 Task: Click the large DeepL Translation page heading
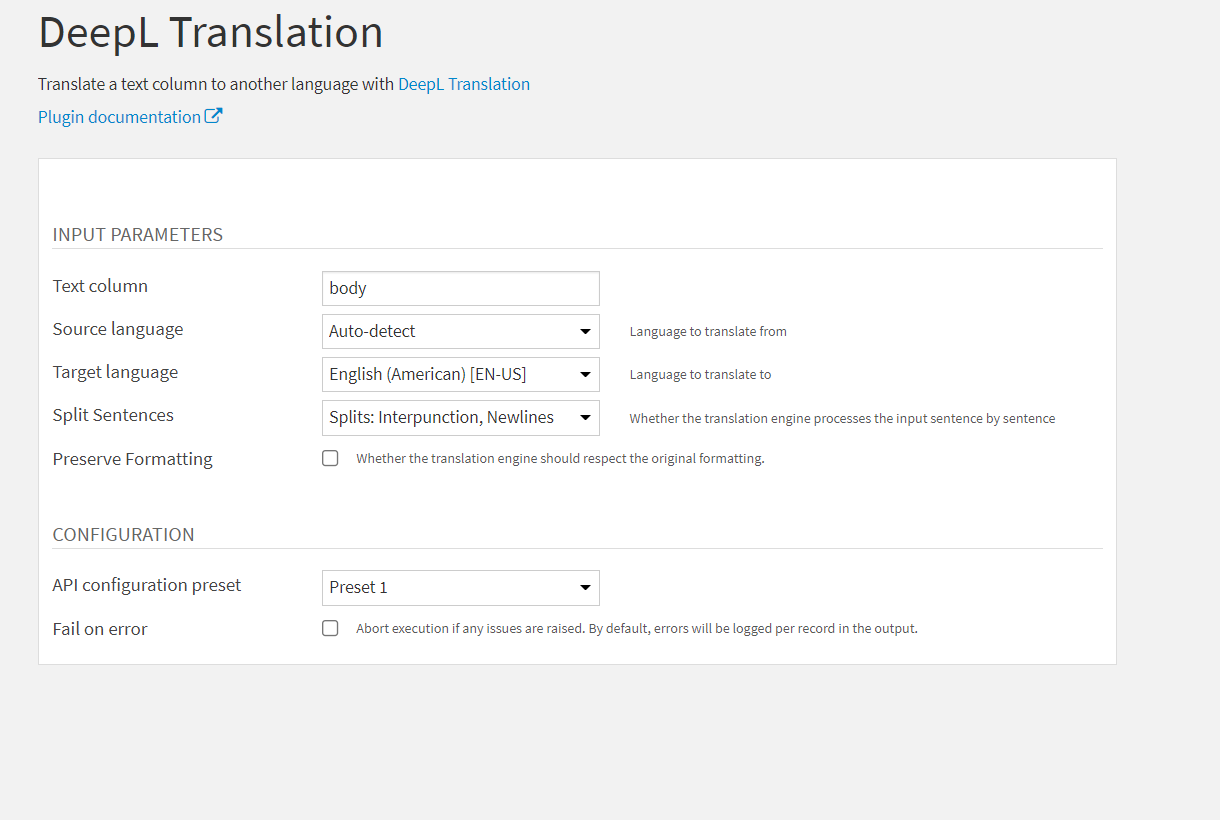[x=211, y=32]
